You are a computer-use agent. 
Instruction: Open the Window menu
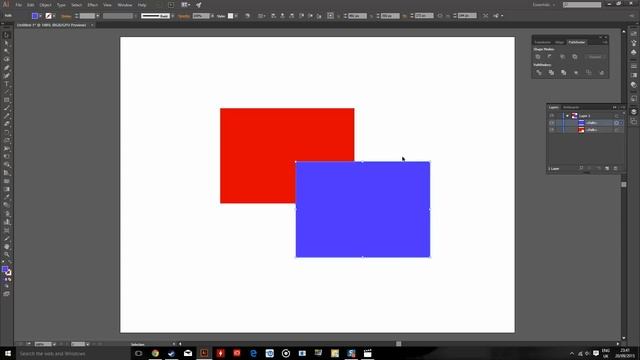125,5
